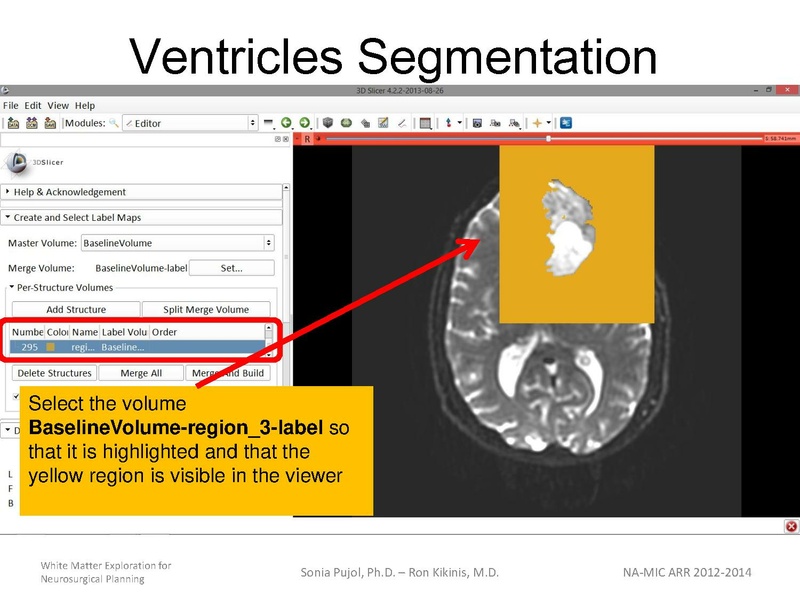Click the Add Structure button

coord(77,309)
